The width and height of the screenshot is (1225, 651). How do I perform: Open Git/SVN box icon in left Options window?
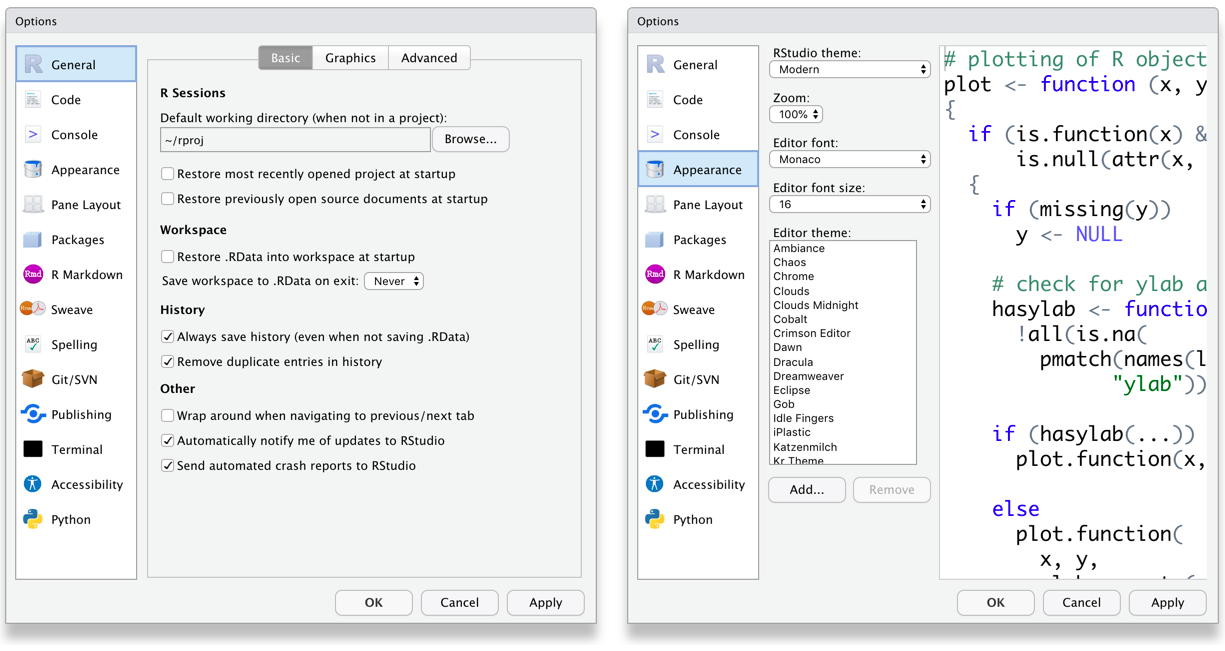pyautogui.click(x=33, y=379)
